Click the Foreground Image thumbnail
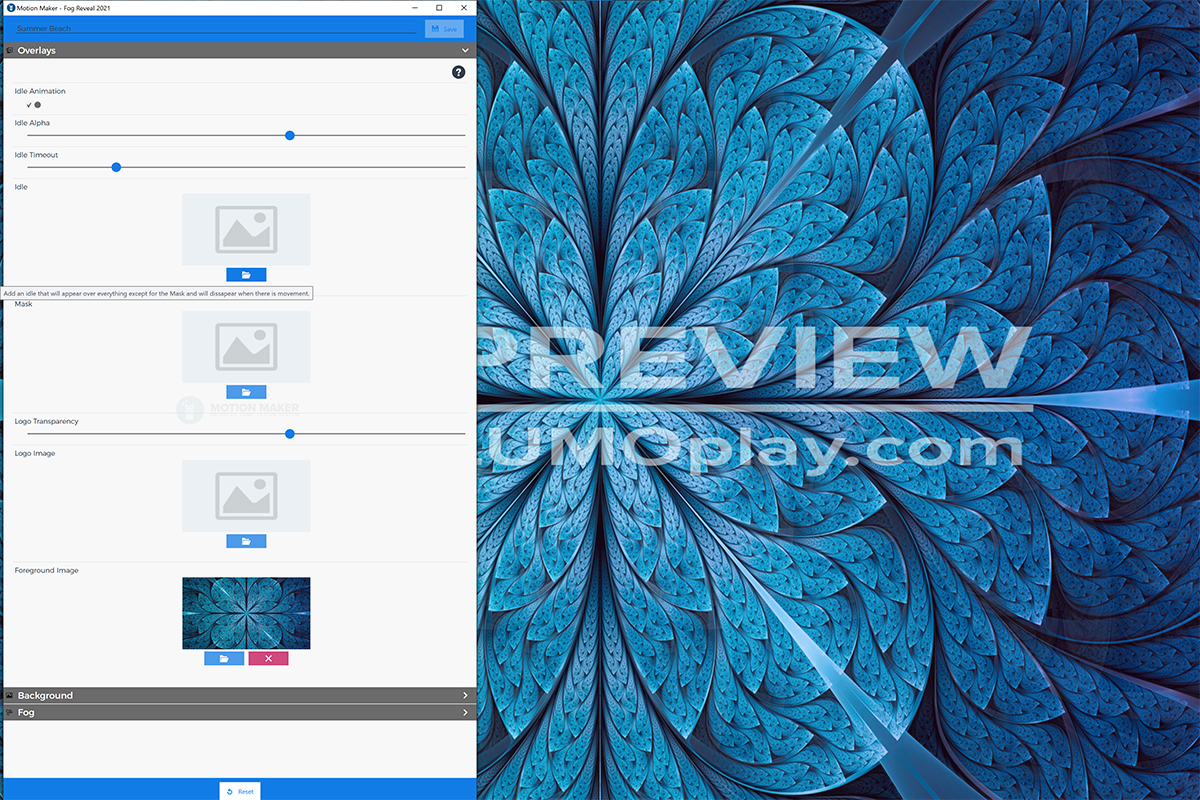Image resolution: width=1200 pixels, height=800 pixels. 246,613
